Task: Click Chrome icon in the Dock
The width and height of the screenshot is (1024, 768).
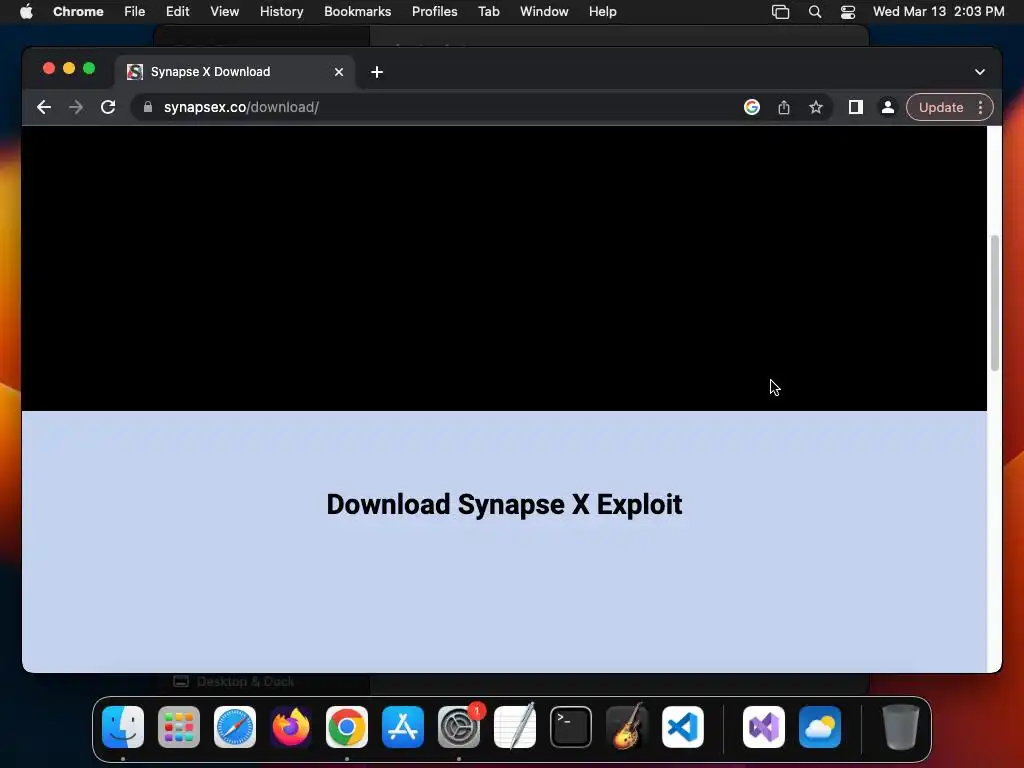Action: click(x=347, y=727)
